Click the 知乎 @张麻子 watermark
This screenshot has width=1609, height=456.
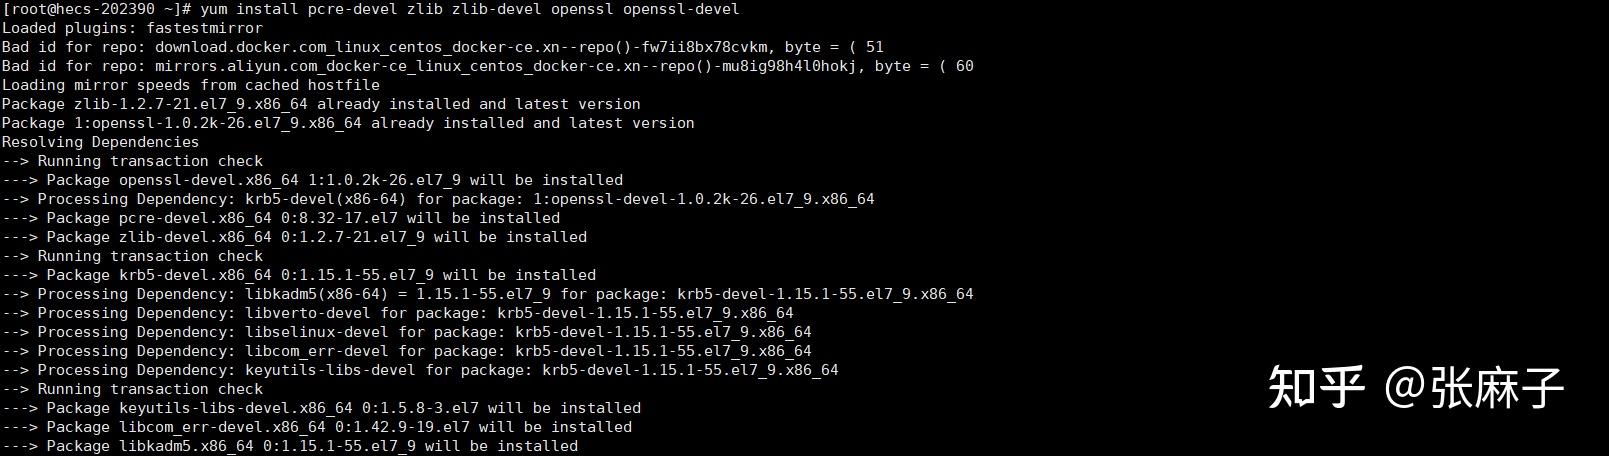point(1415,387)
